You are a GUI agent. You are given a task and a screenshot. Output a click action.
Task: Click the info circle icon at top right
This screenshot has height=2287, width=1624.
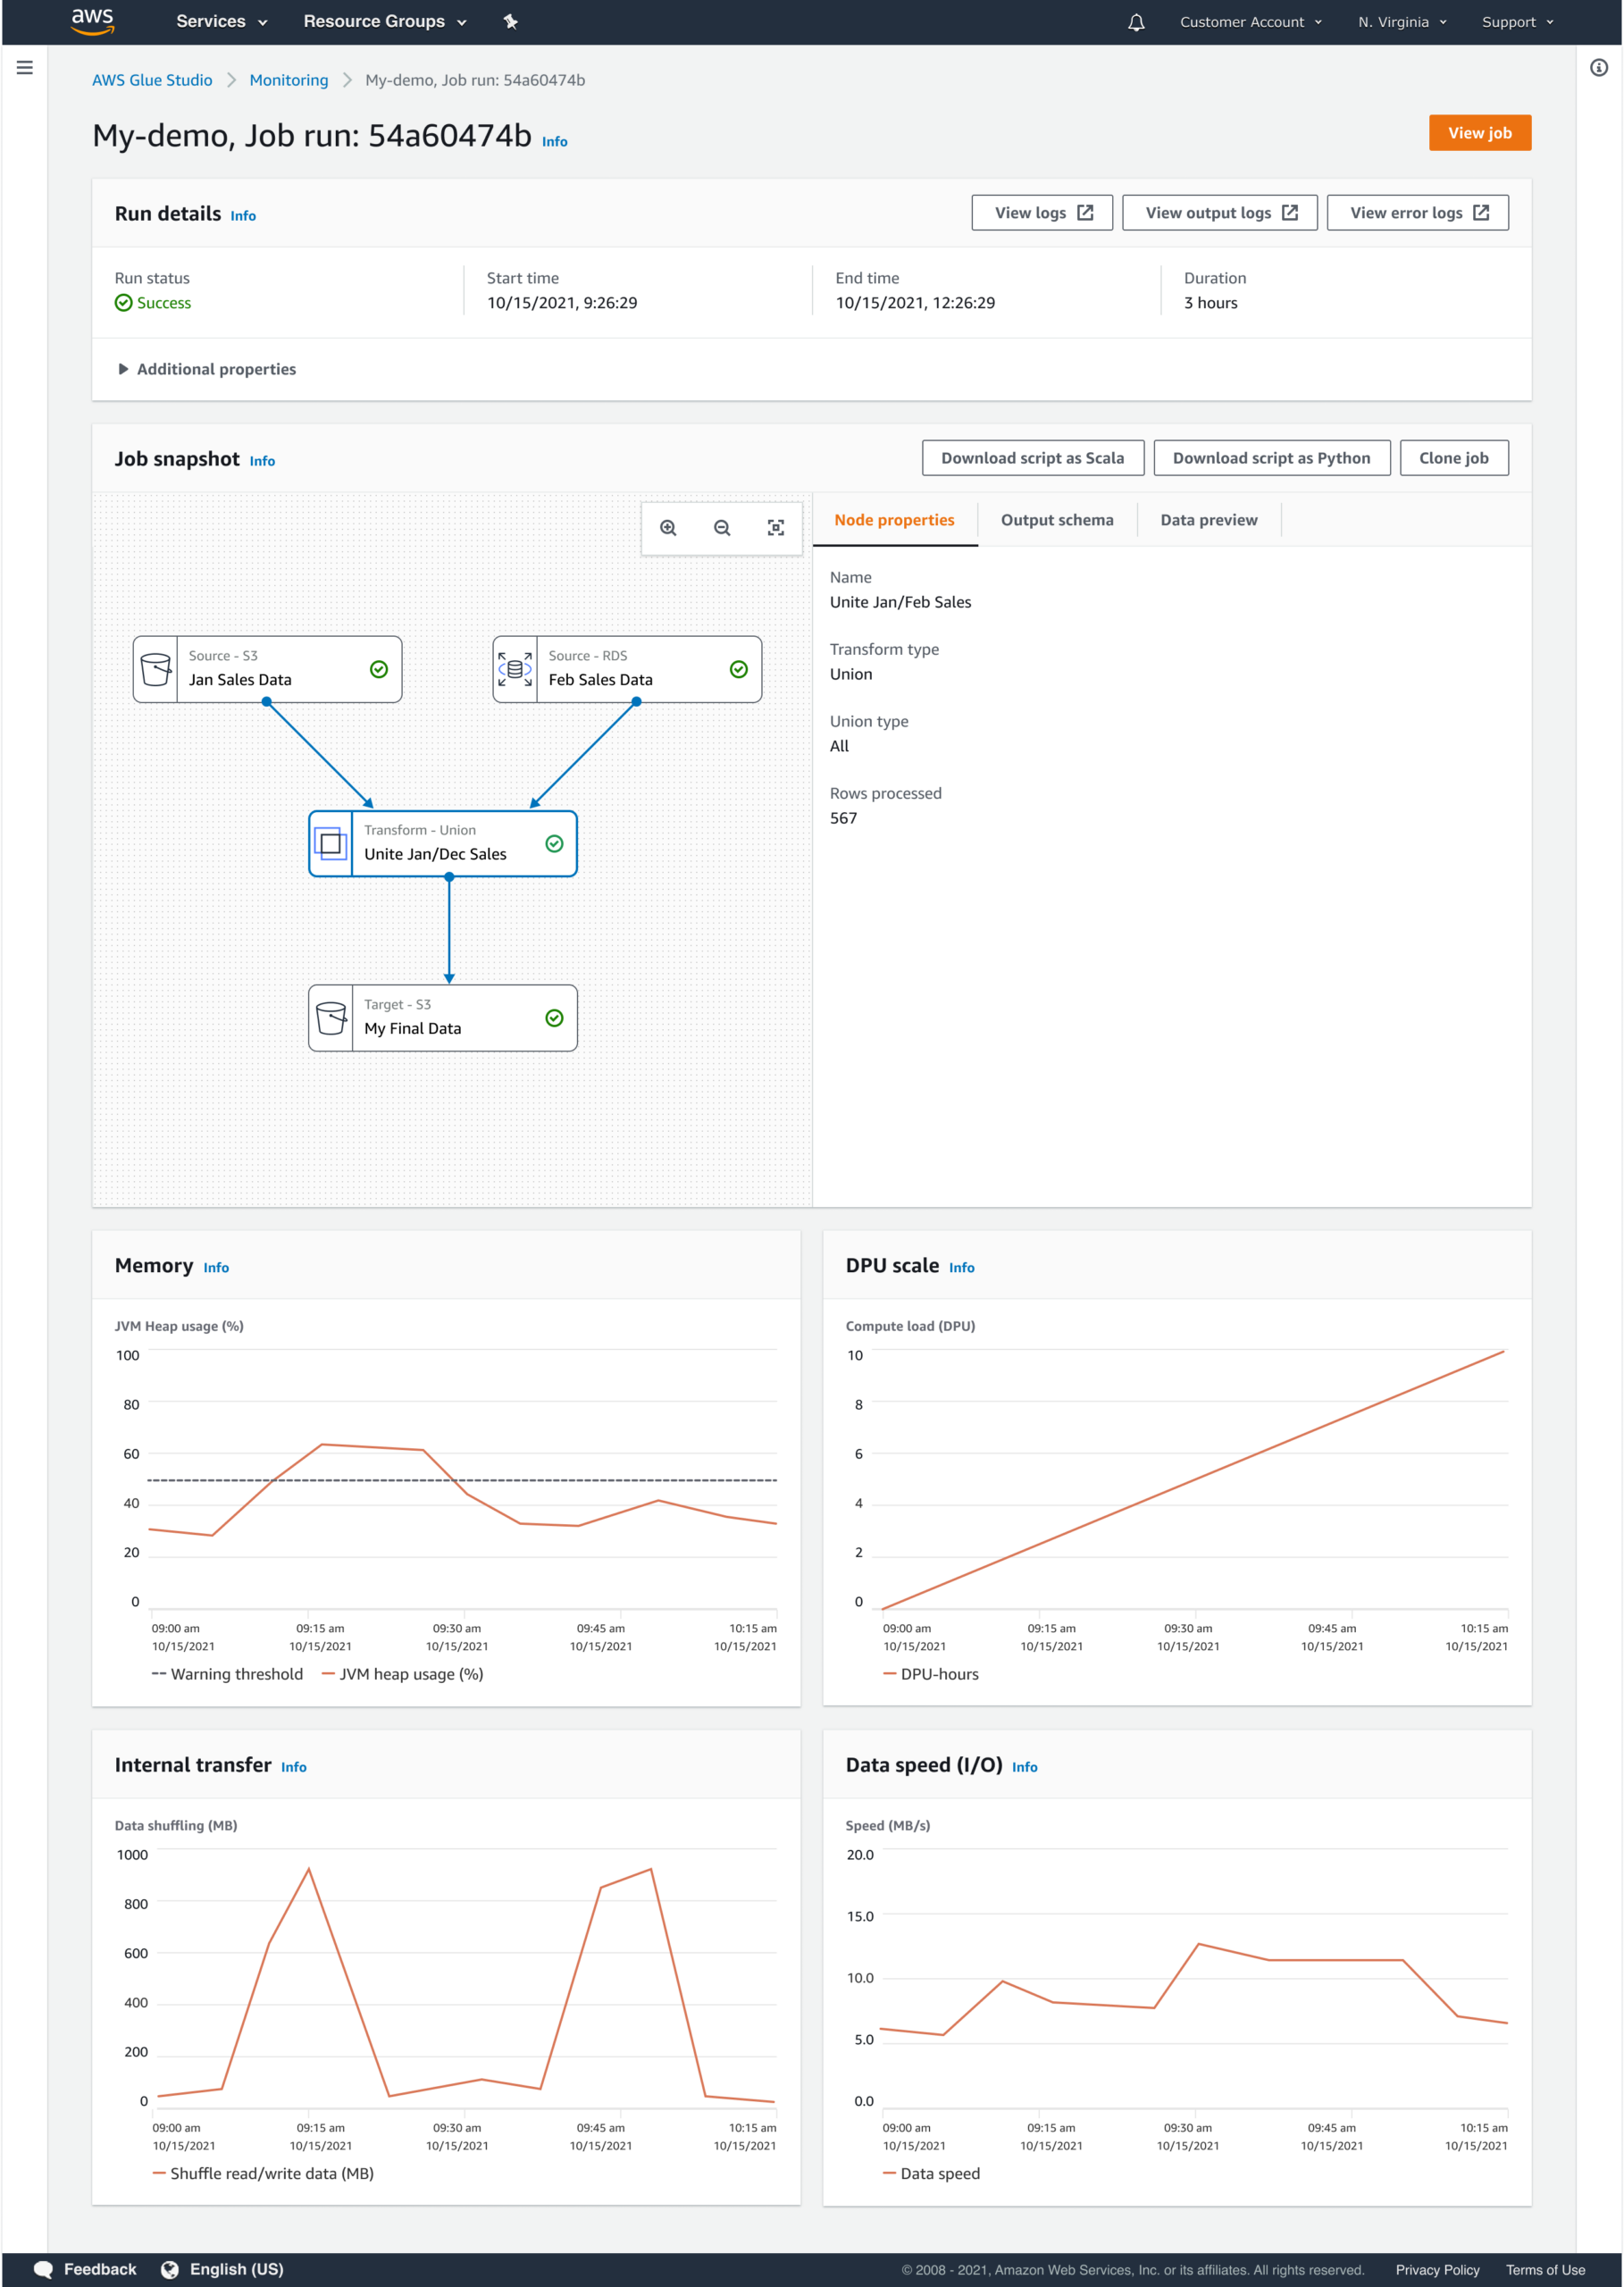click(x=1598, y=68)
